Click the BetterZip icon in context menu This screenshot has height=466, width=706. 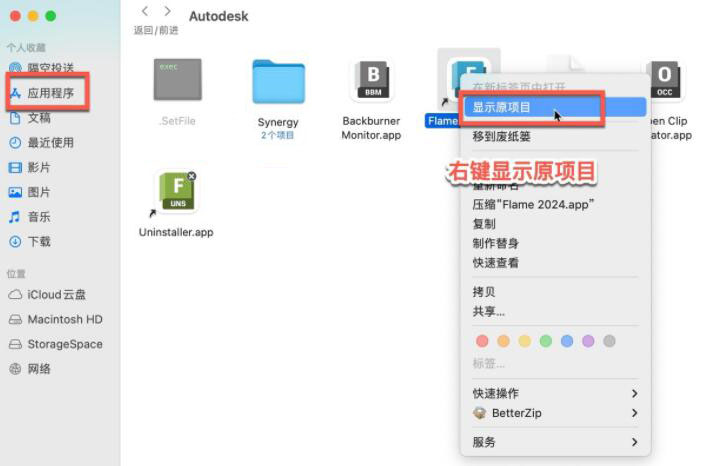pos(480,413)
